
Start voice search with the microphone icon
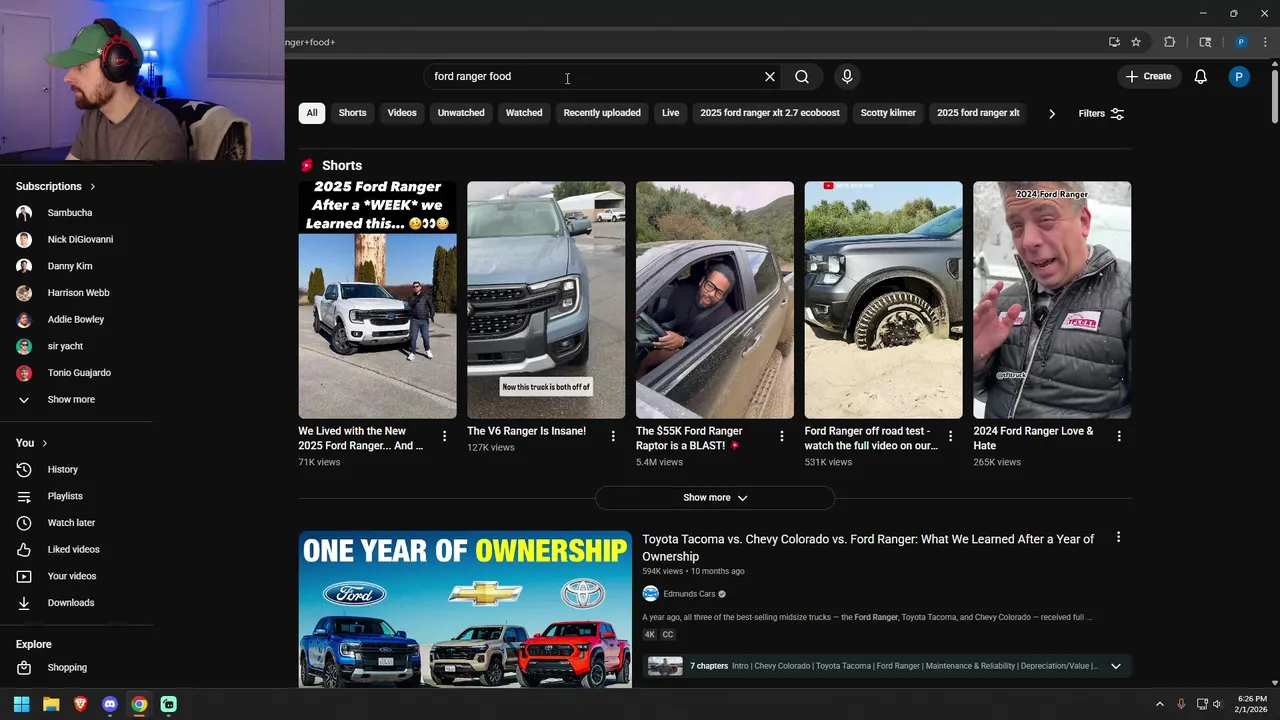(847, 76)
